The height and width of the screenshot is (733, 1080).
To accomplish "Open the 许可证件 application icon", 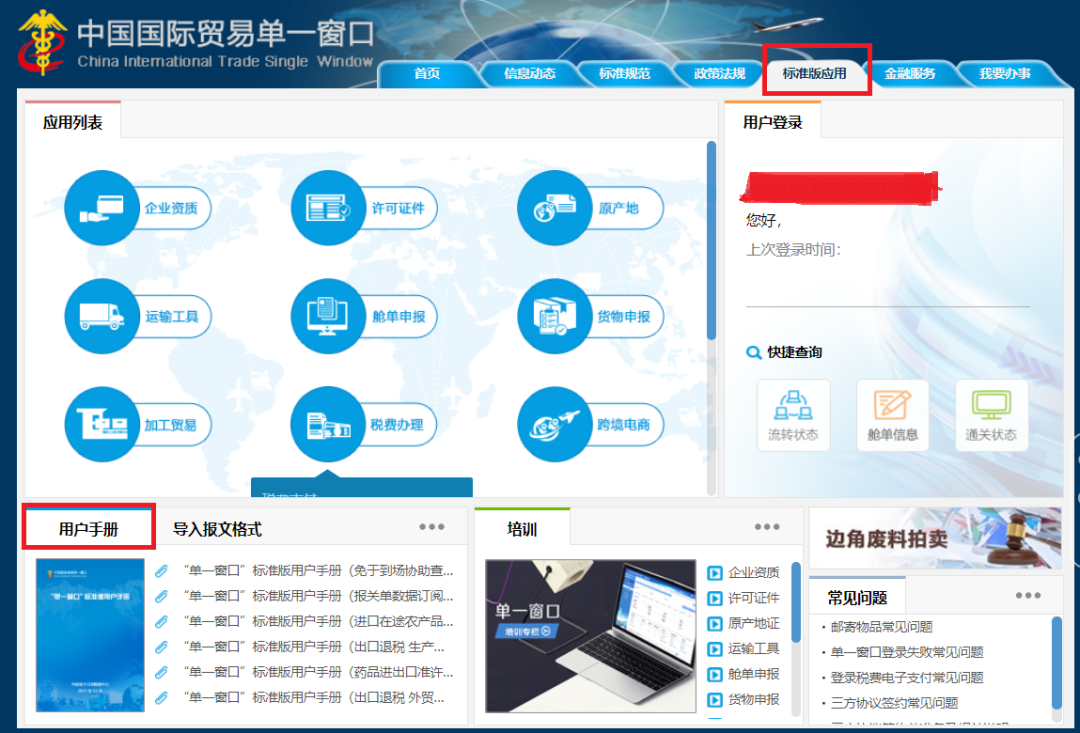I will click(329, 207).
